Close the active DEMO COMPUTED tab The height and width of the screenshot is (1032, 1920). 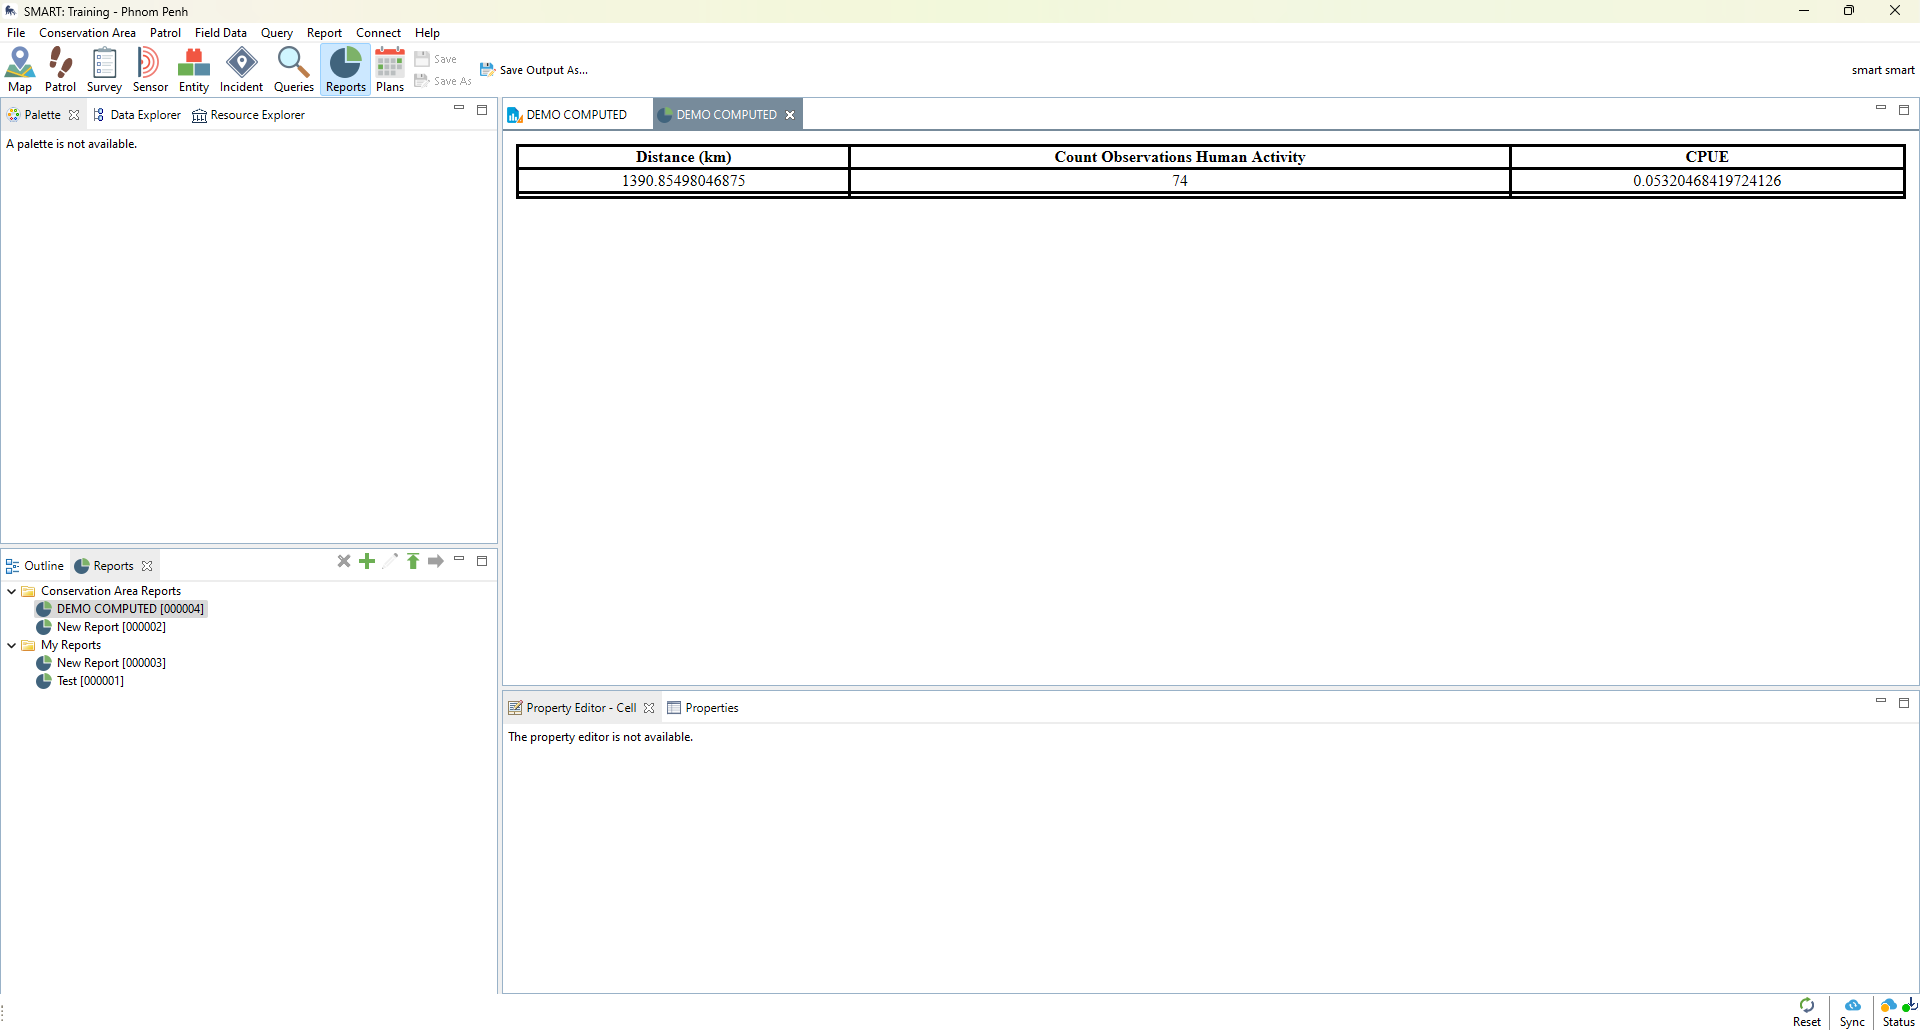790,115
